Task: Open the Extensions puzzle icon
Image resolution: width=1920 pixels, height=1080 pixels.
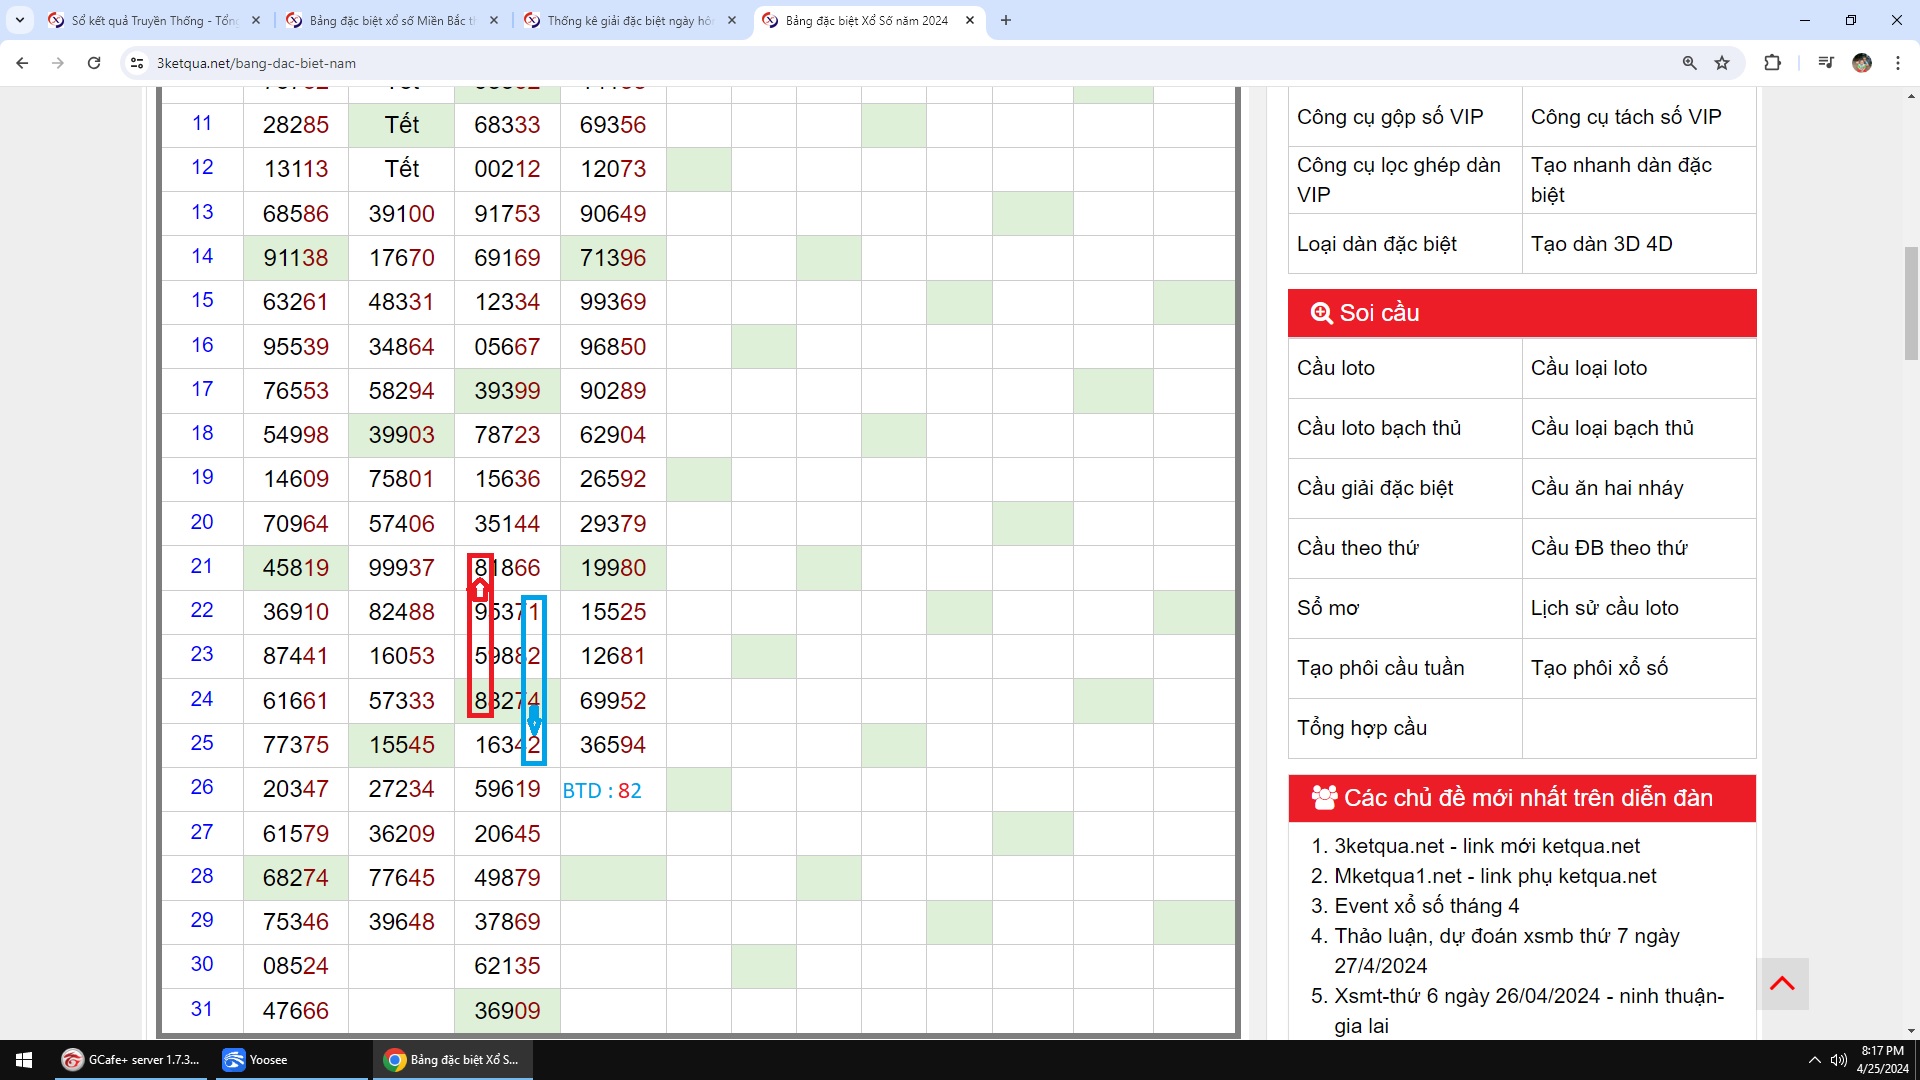Action: [x=1772, y=63]
